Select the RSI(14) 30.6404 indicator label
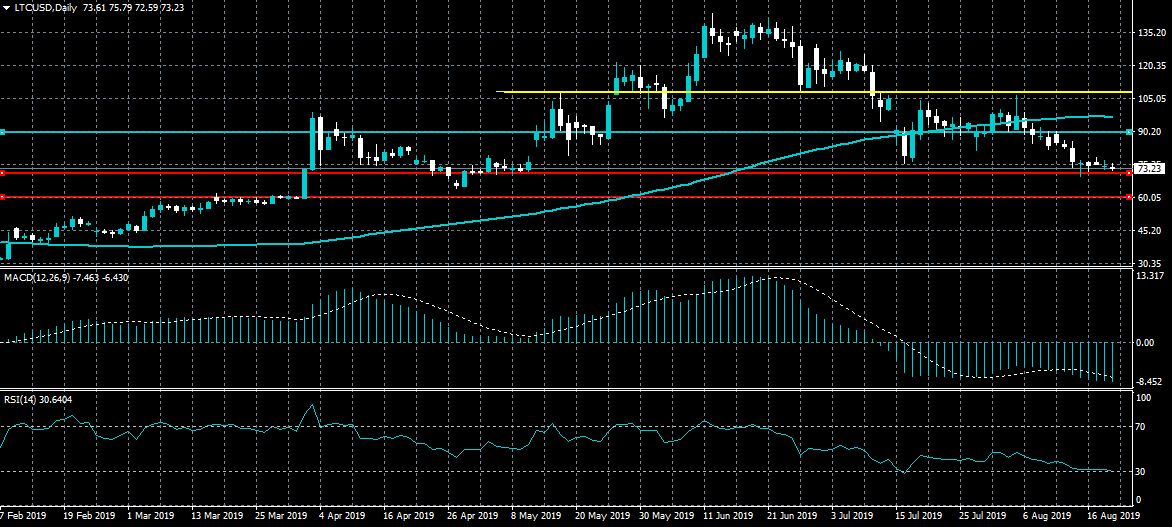 [38, 399]
